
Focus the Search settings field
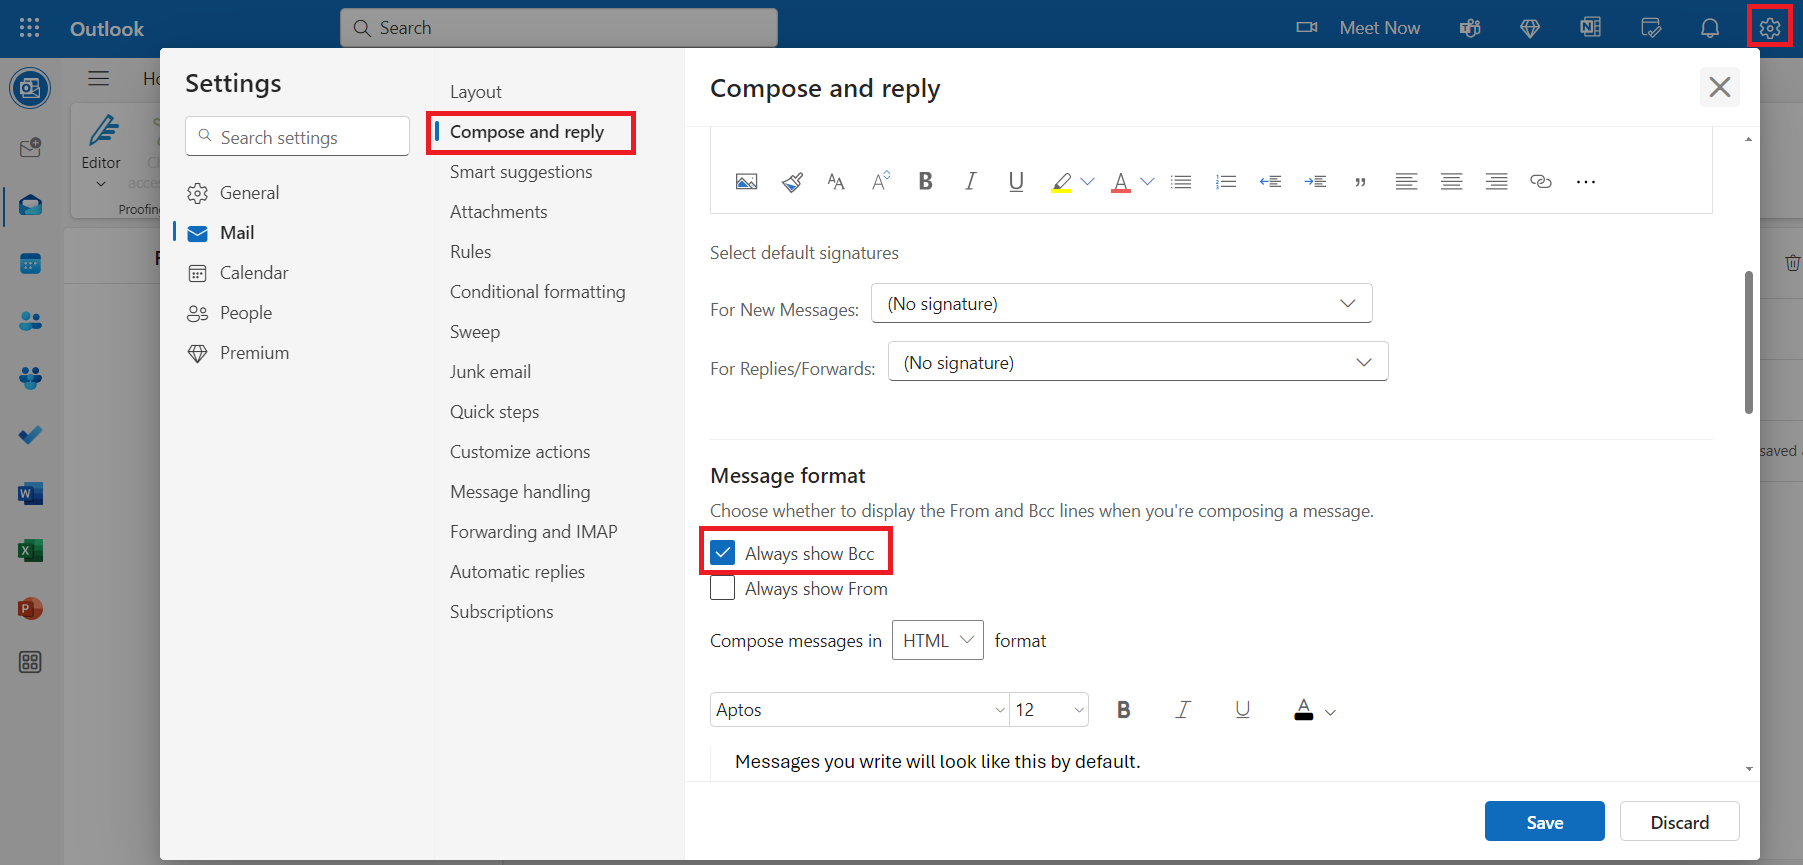pos(297,136)
